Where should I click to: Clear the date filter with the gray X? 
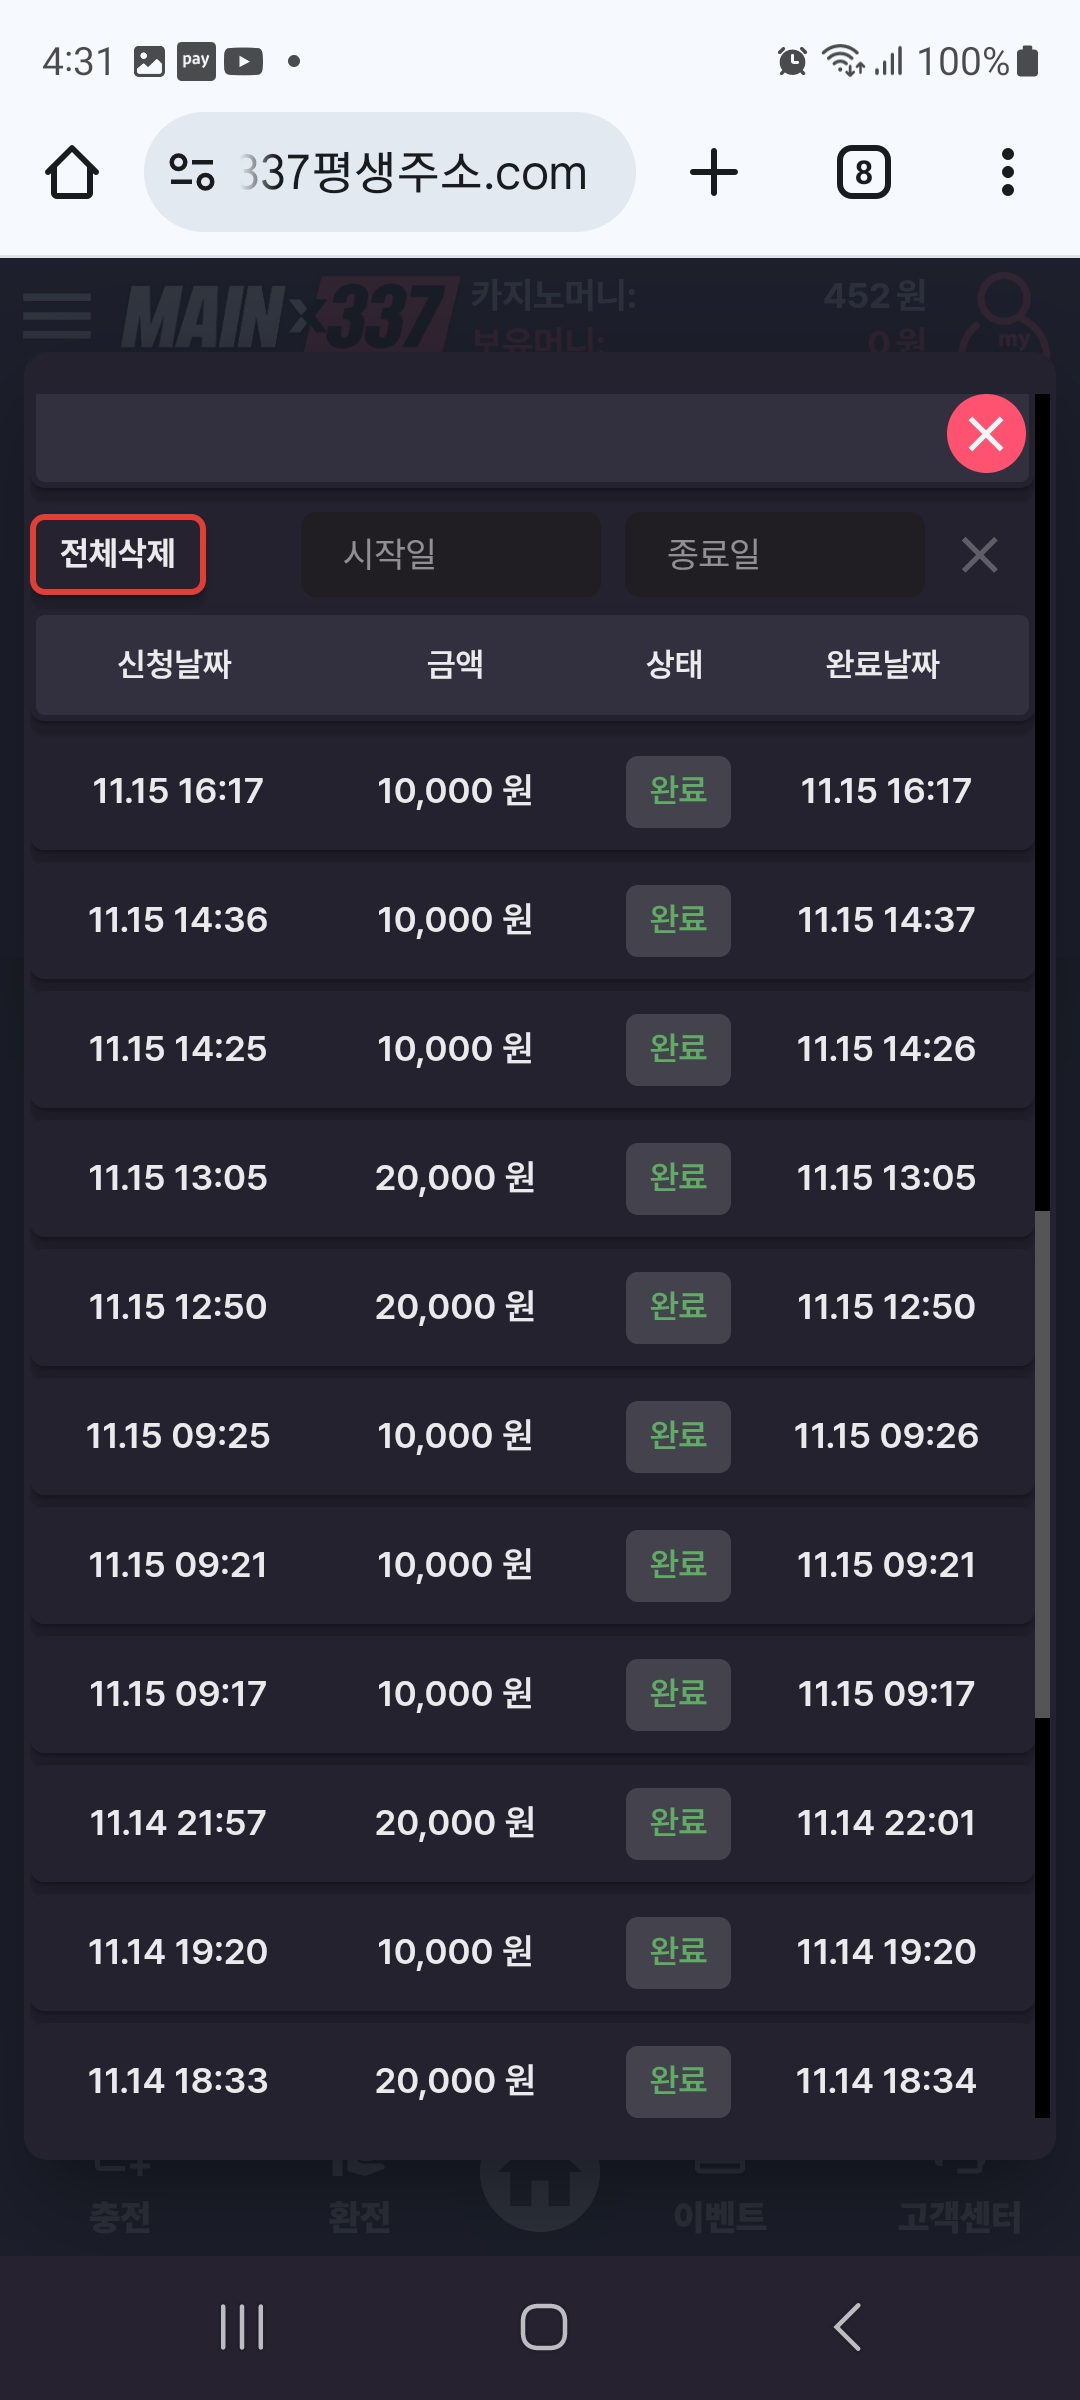tap(979, 555)
